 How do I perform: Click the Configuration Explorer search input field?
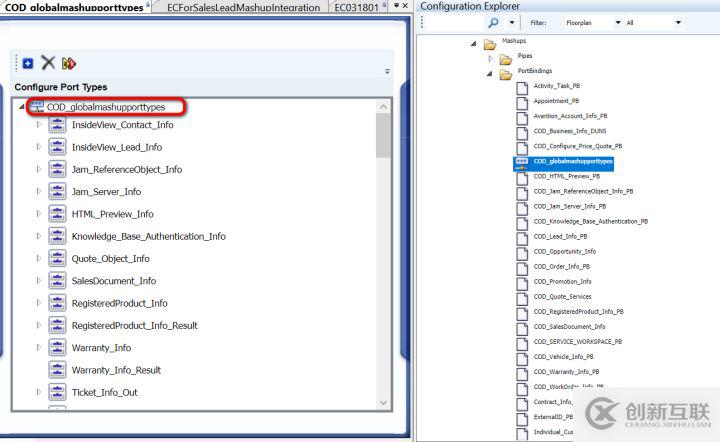click(x=456, y=22)
